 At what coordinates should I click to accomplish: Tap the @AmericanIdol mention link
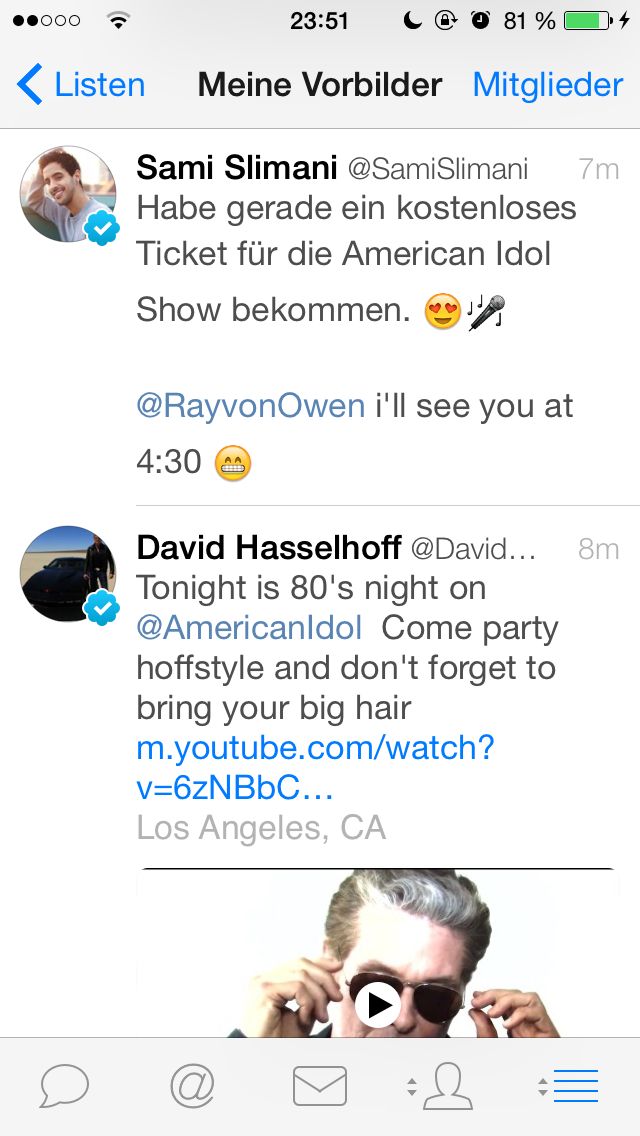point(248,628)
